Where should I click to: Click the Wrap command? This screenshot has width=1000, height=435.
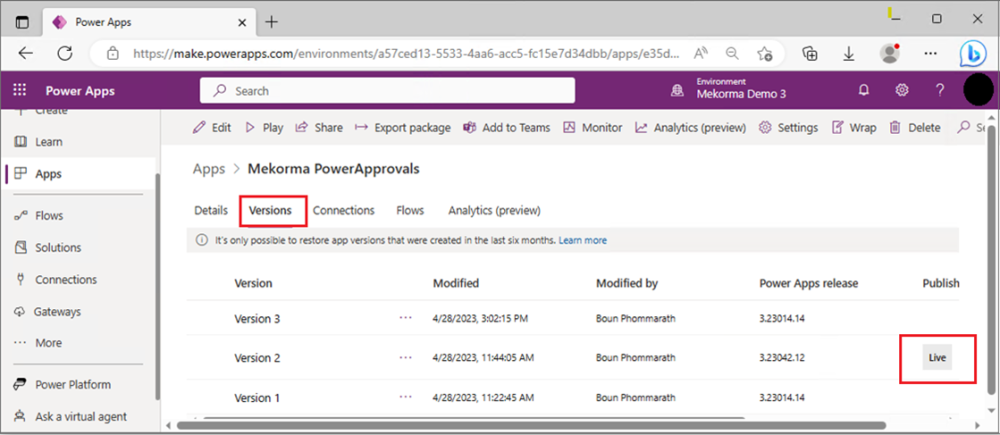(x=854, y=128)
